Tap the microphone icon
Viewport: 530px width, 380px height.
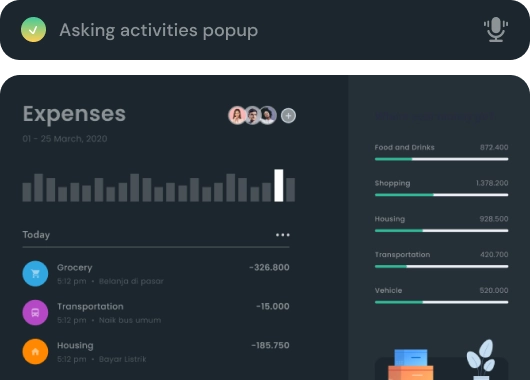pos(496,30)
